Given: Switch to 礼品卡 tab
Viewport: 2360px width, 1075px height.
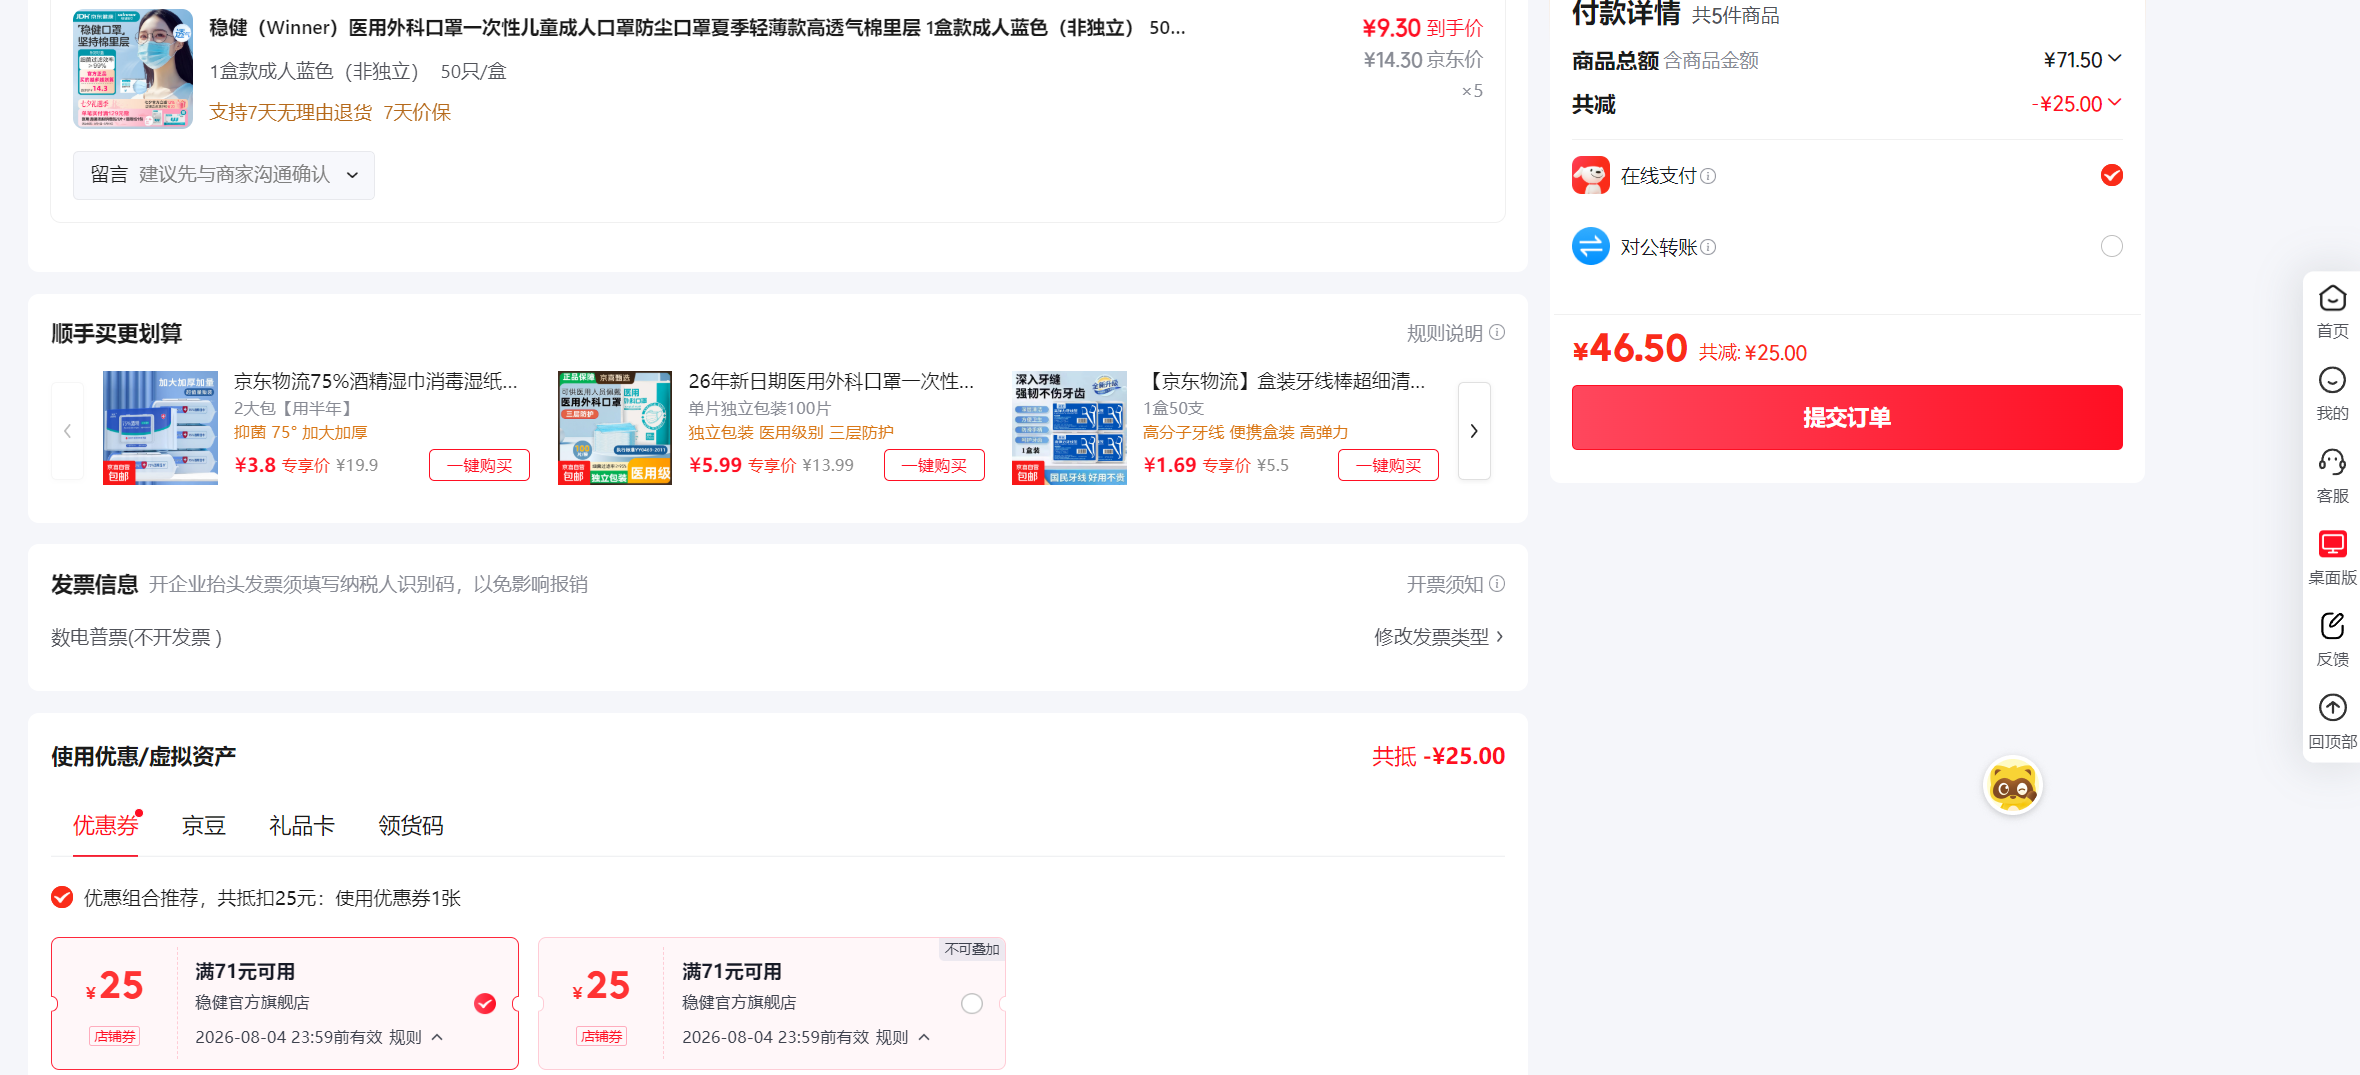Looking at the screenshot, I should coord(302,825).
